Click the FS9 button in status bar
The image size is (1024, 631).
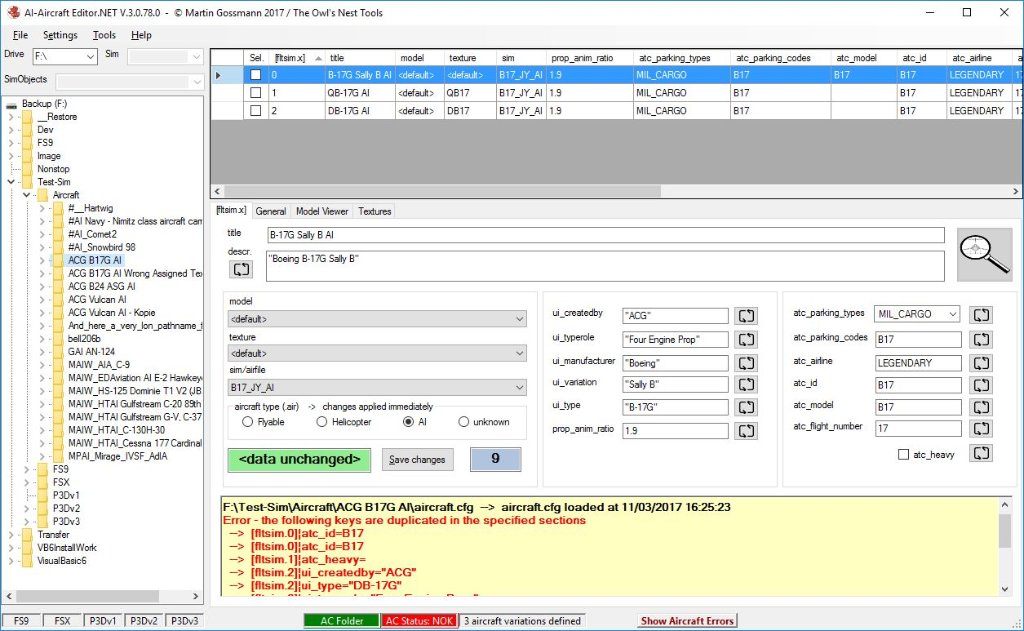pos(21,621)
